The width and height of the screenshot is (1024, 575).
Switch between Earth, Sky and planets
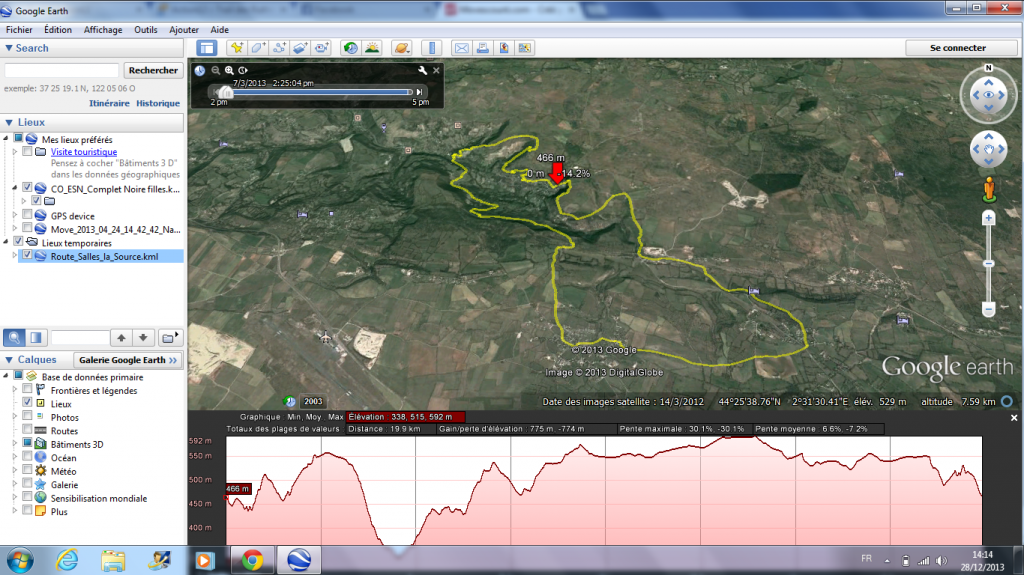[x=402, y=48]
